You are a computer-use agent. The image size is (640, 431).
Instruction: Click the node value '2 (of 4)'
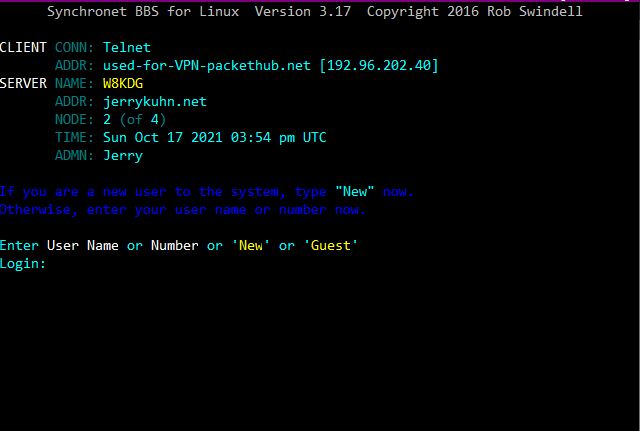134,119
